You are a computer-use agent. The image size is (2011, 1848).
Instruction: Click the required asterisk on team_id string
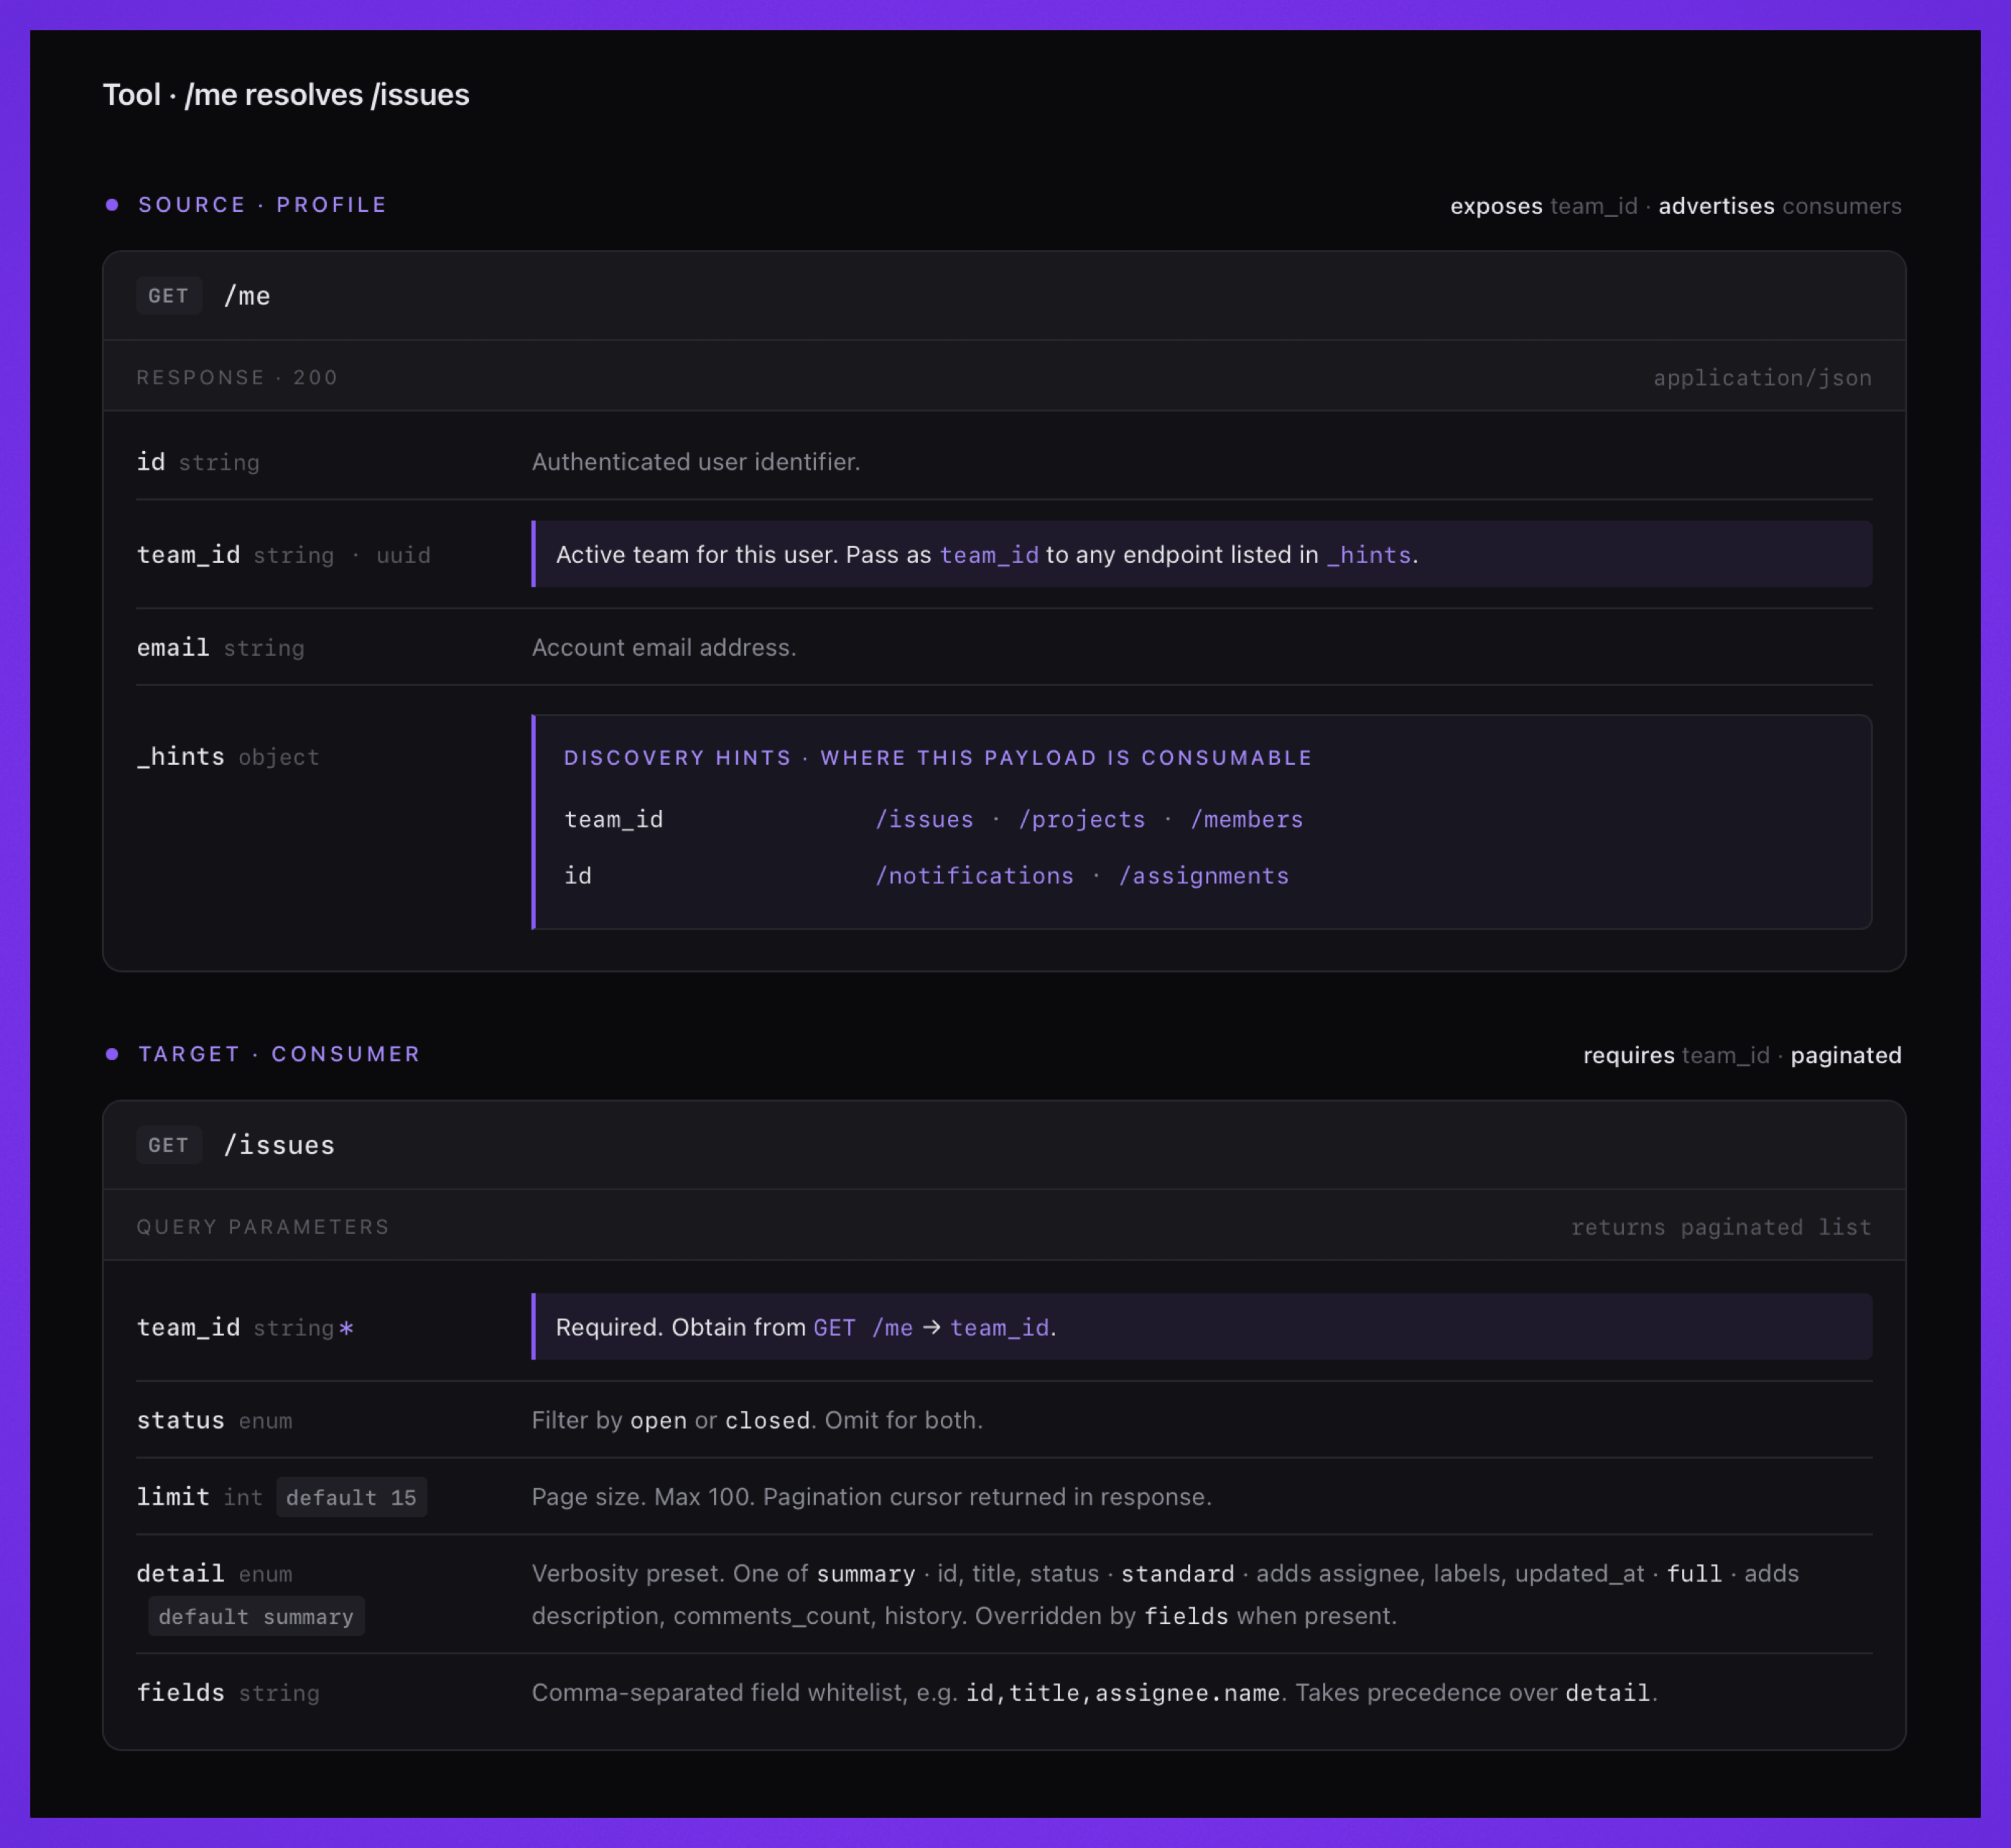(346, 1328)
